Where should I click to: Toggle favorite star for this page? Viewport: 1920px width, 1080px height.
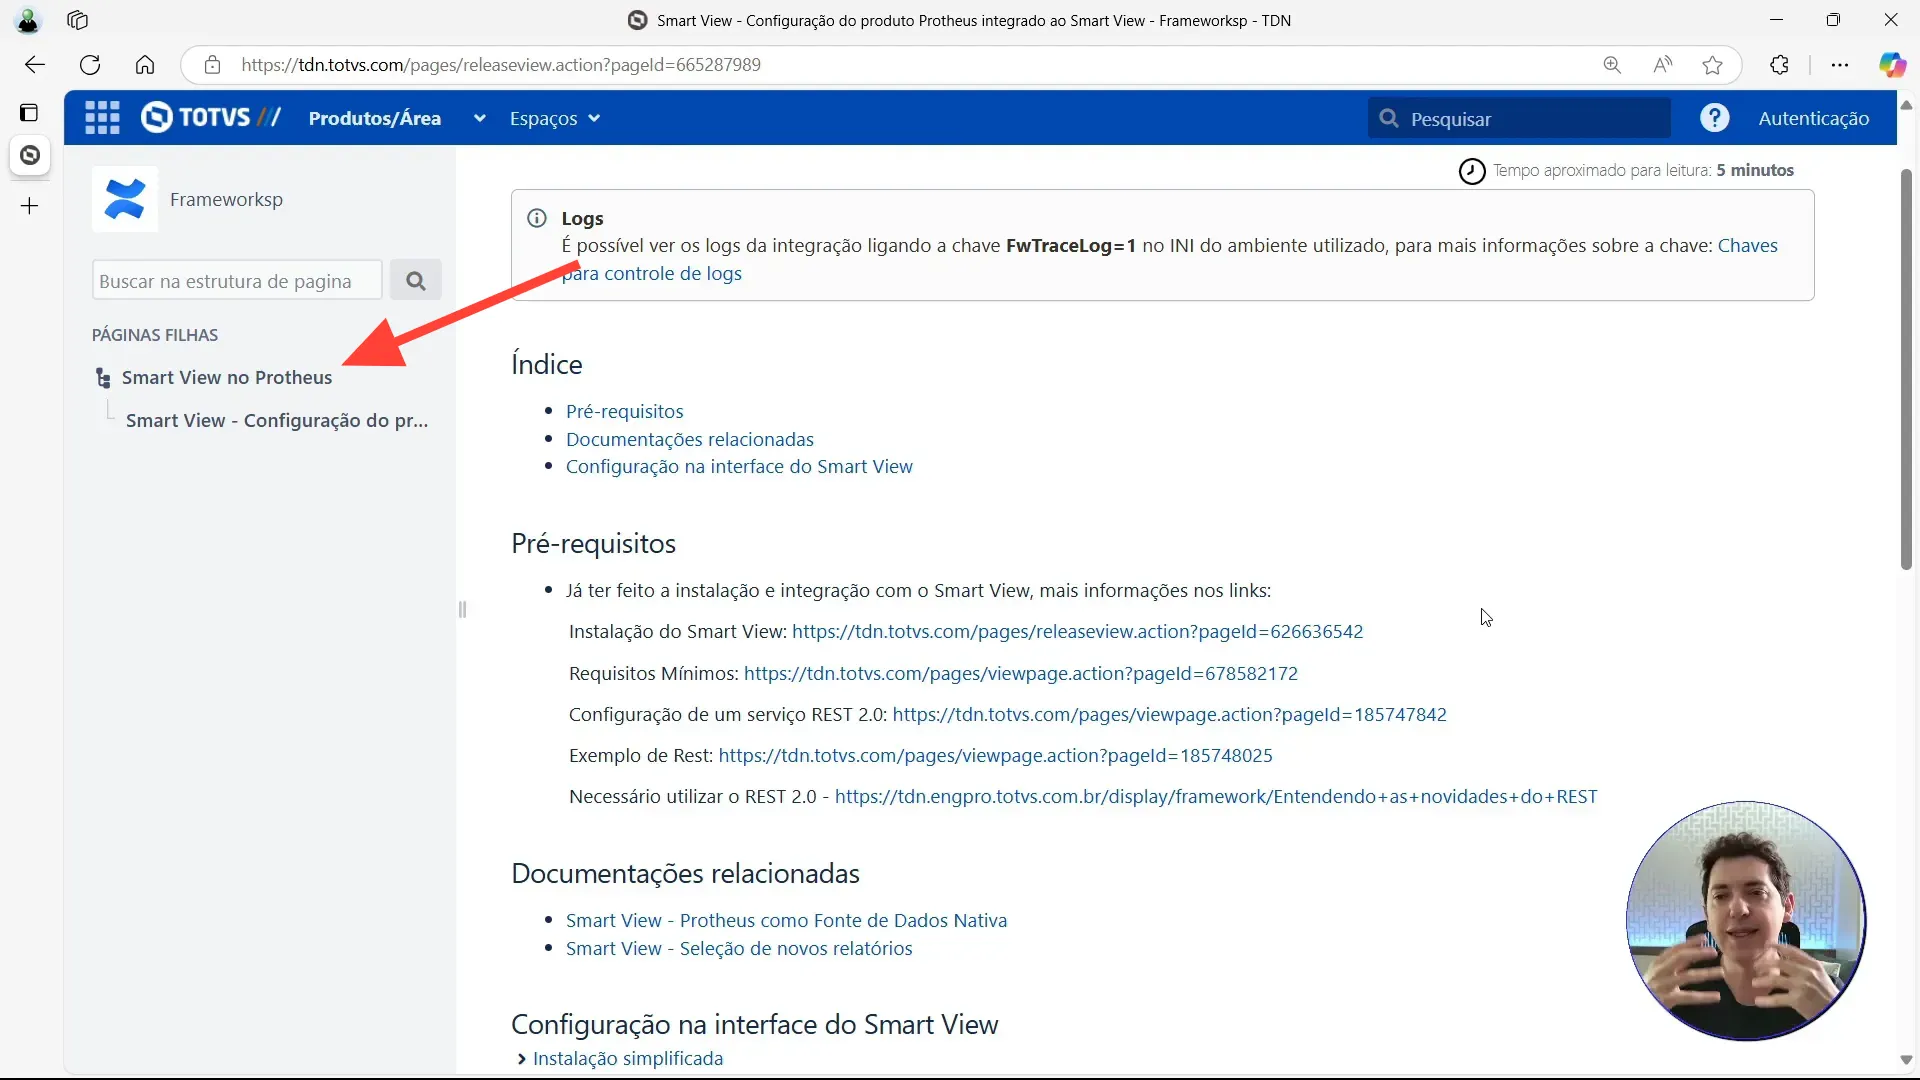[x=1713, y=64]
